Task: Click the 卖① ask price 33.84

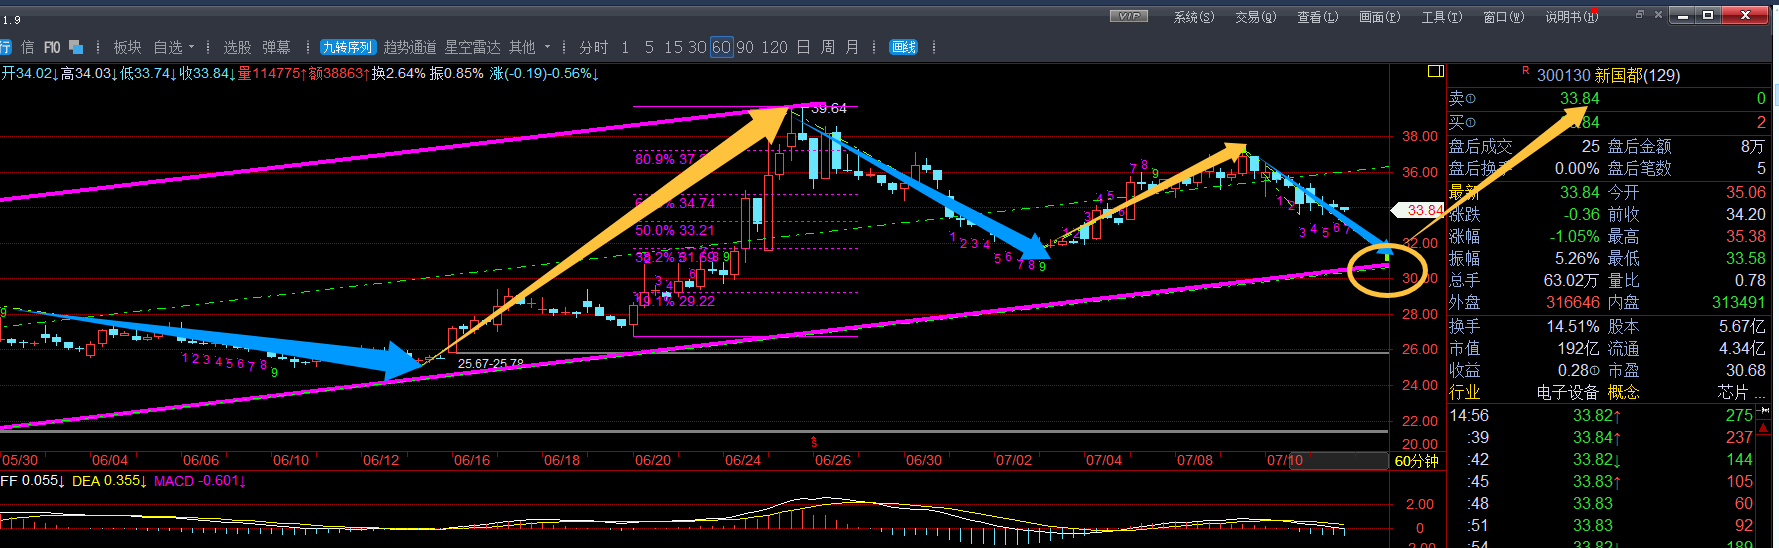Action: coord(1580,98)
